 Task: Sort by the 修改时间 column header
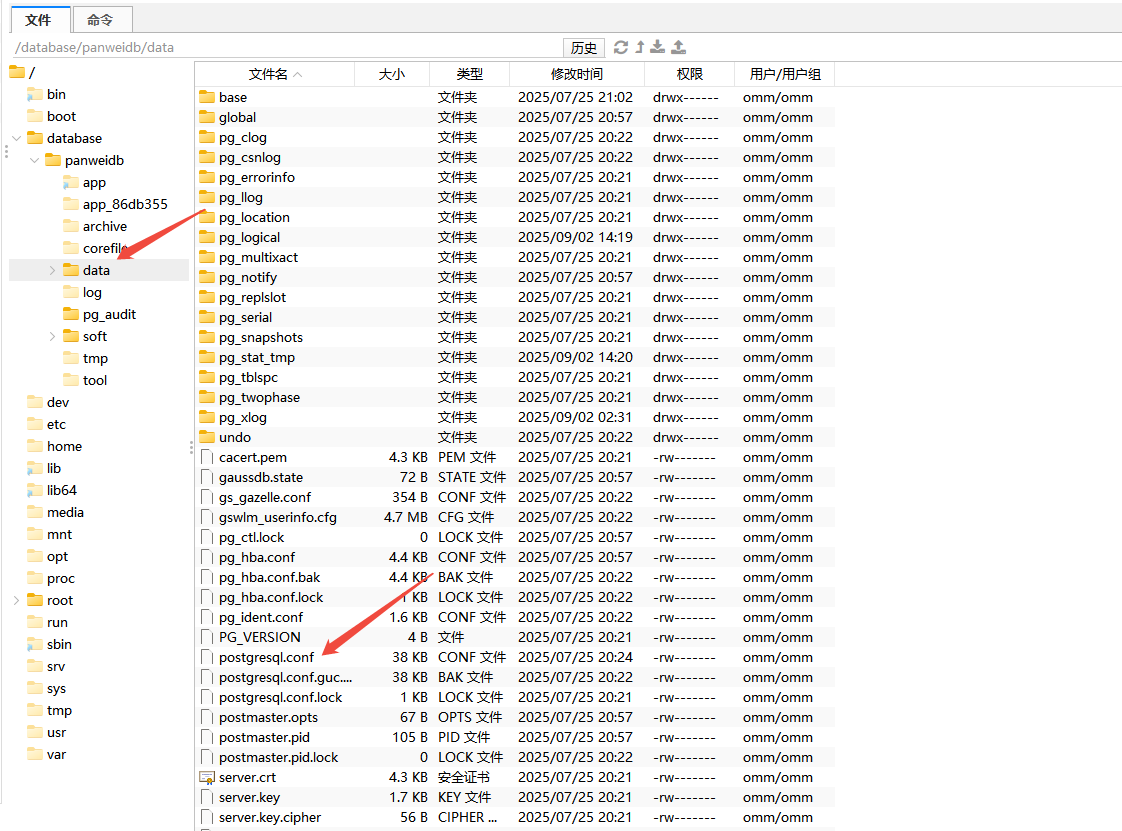pyautogui.click(x=577, y=74)
